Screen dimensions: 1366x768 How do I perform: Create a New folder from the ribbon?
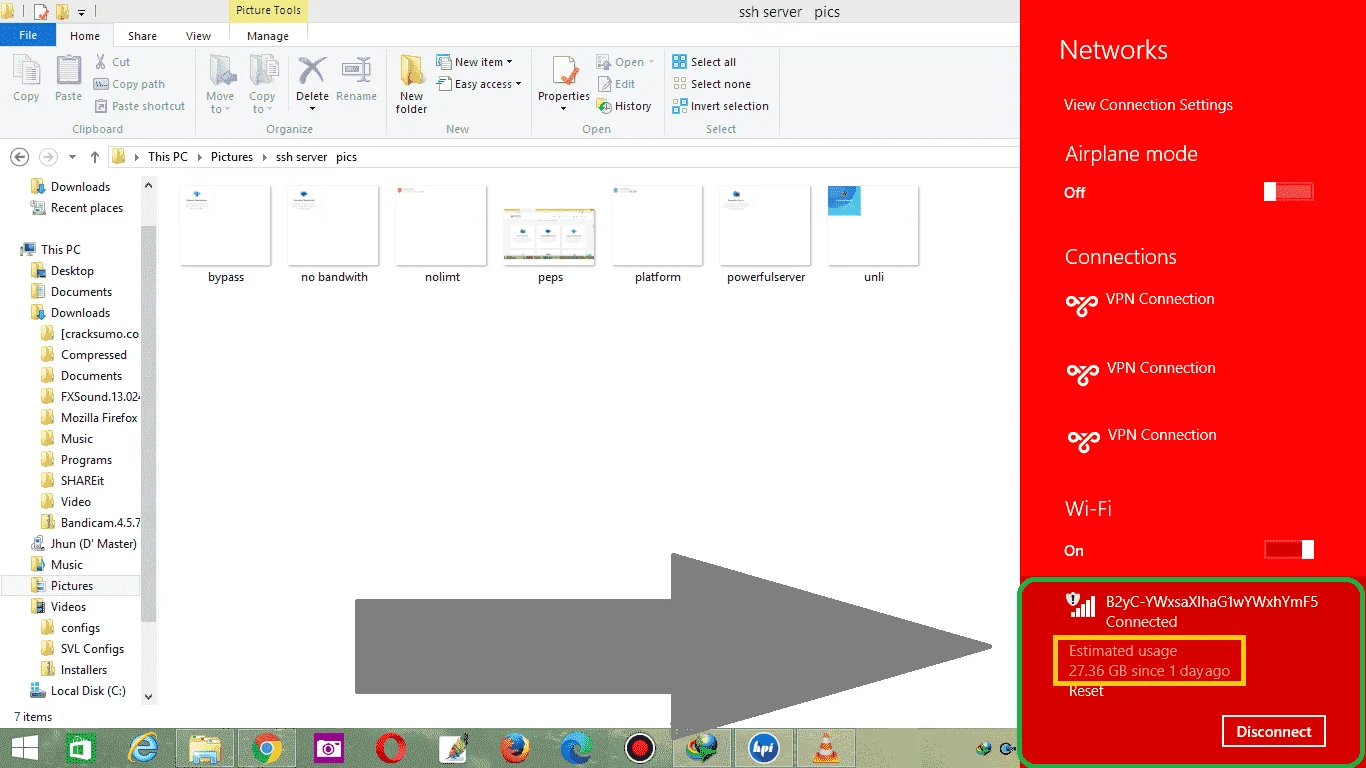point(411,84)
